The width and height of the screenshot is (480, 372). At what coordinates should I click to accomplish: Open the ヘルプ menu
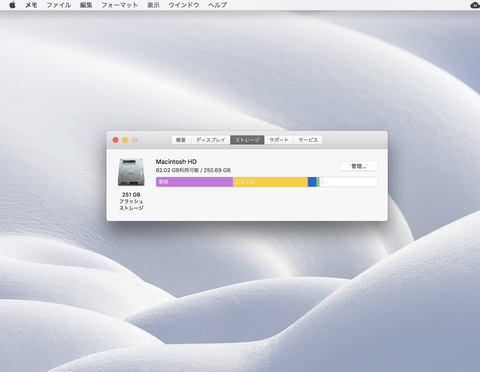(x=217, y=5)
